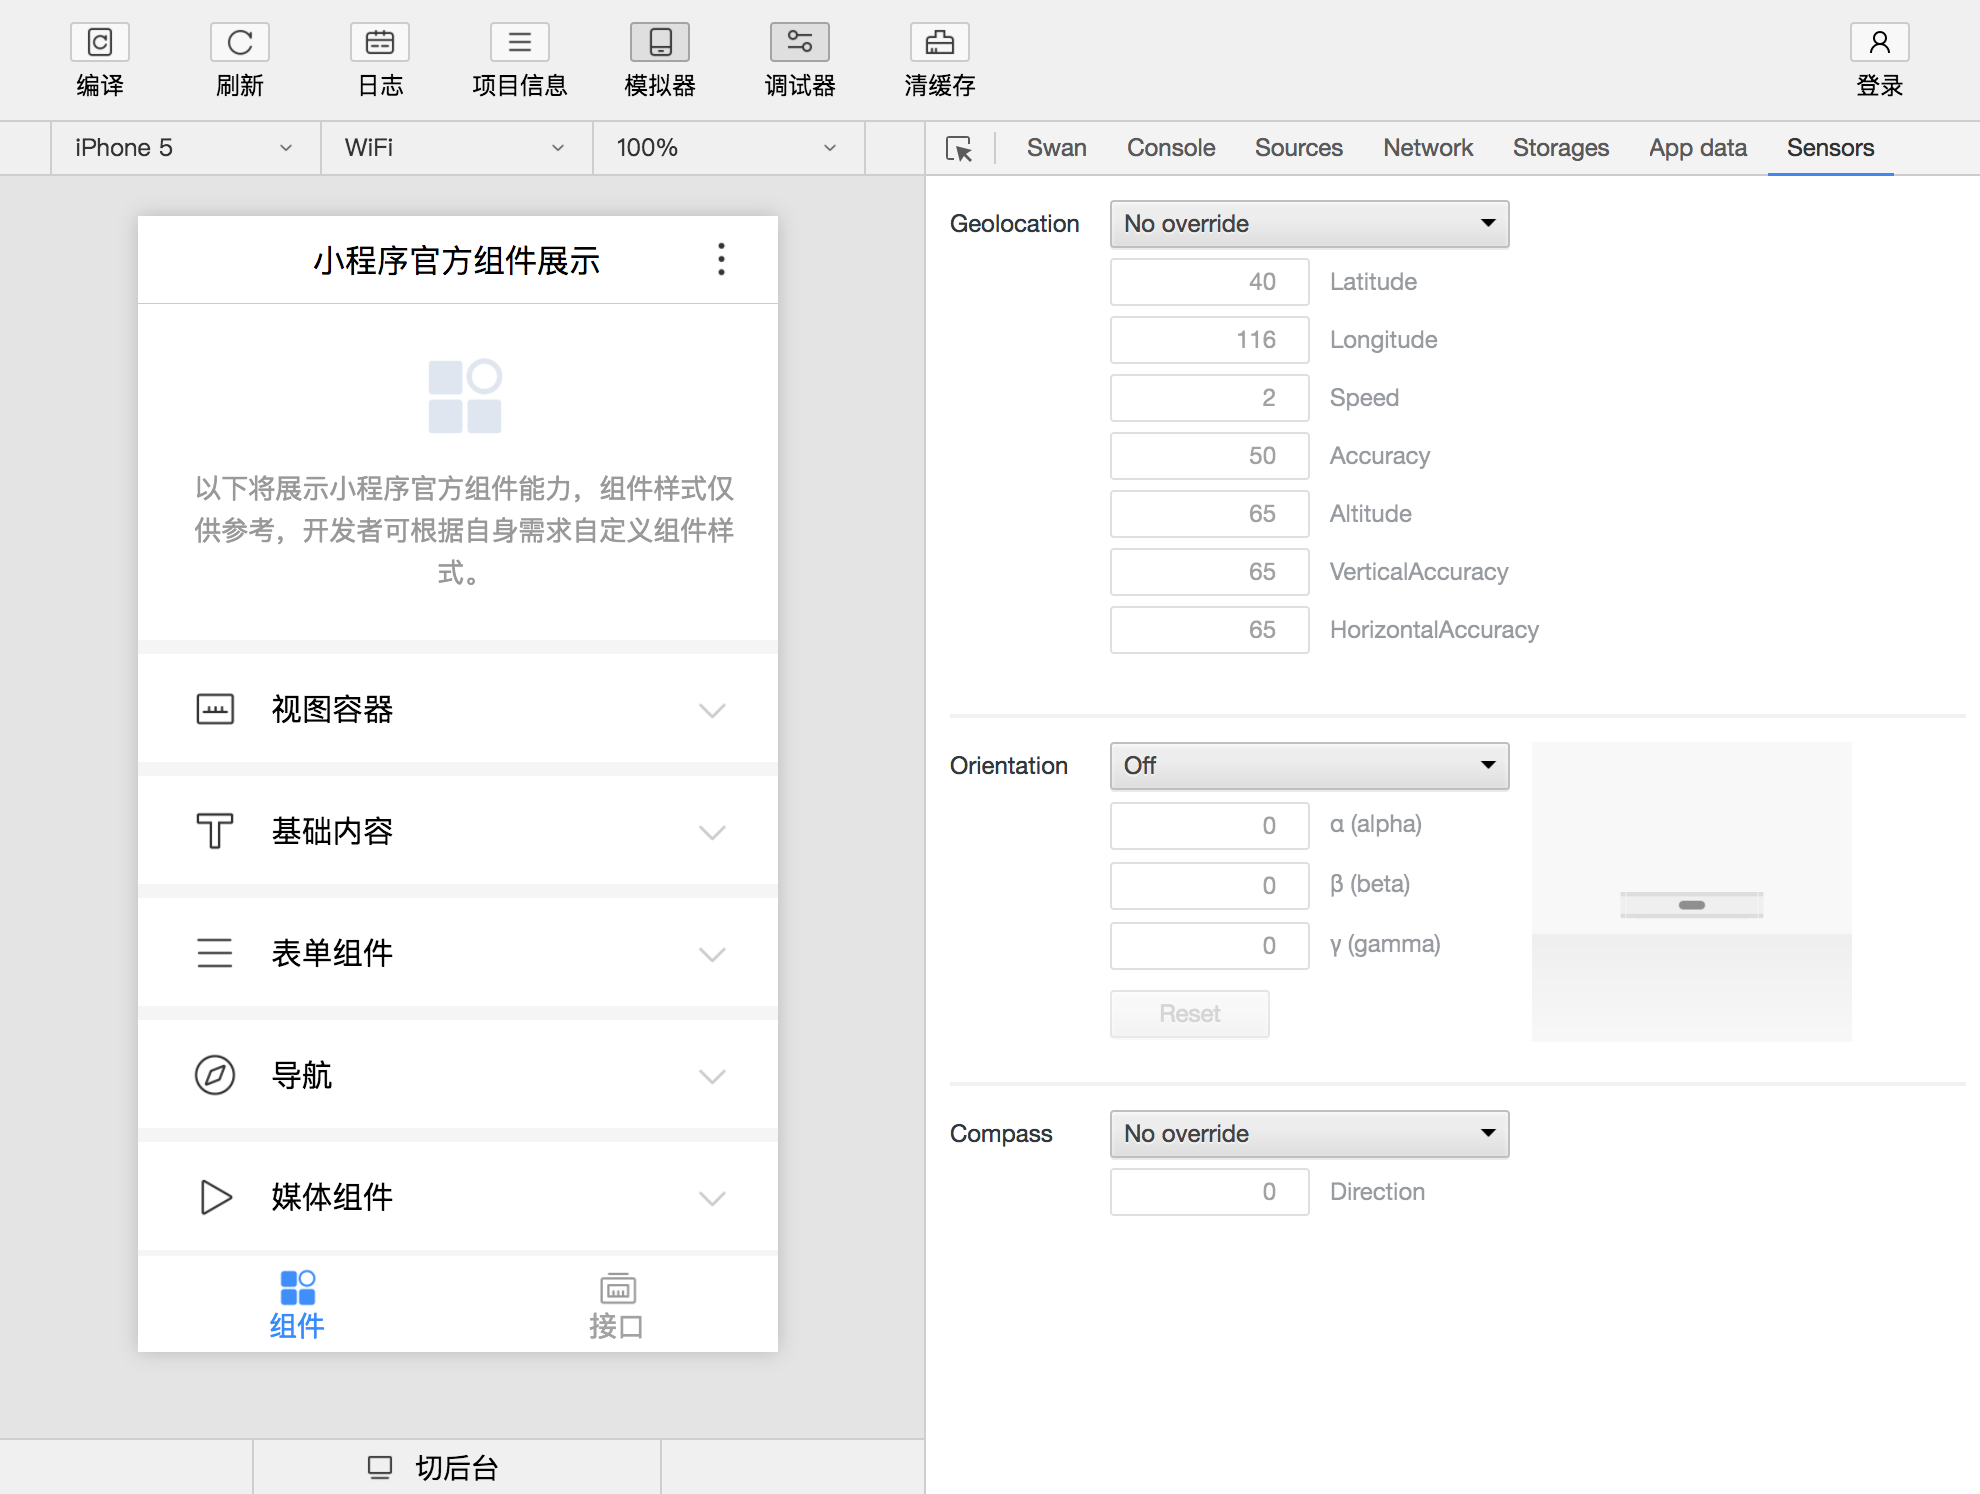Screen dimensions: 1980x1494
Task: Toggle the 模拟器 simulator panel
Action: (660, 42)
